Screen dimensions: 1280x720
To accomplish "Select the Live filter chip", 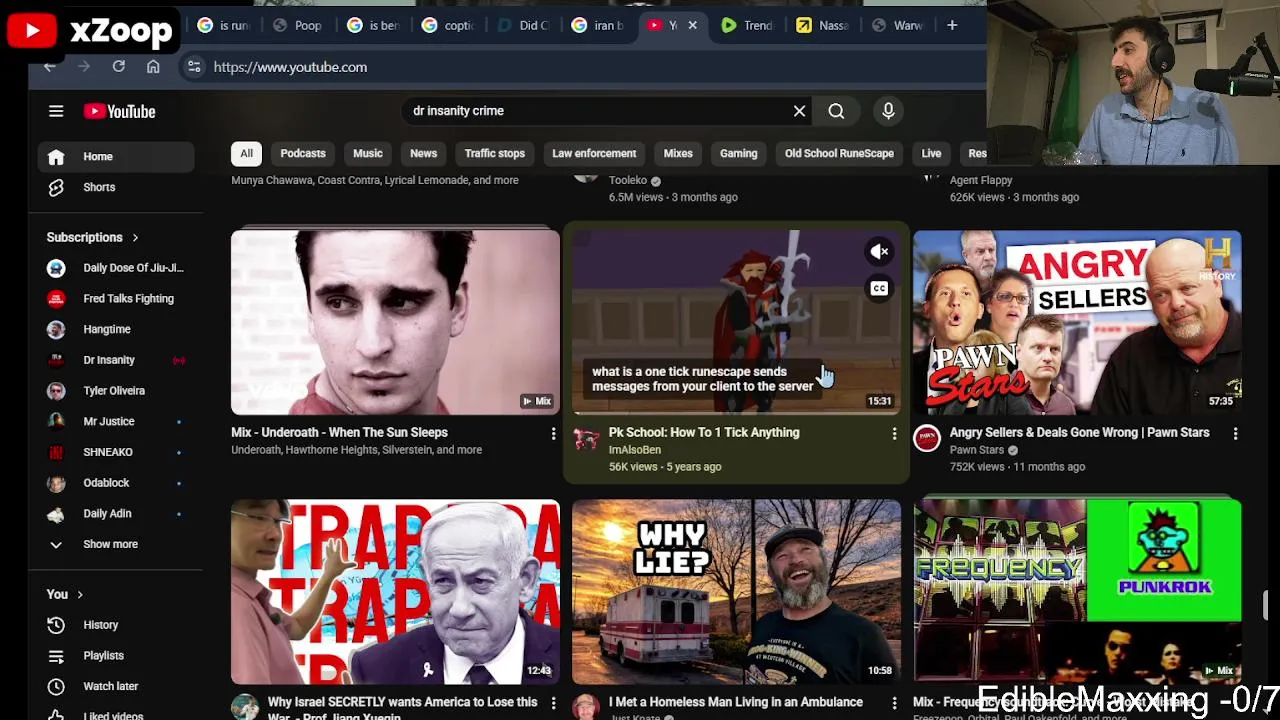I will (931, 153).
